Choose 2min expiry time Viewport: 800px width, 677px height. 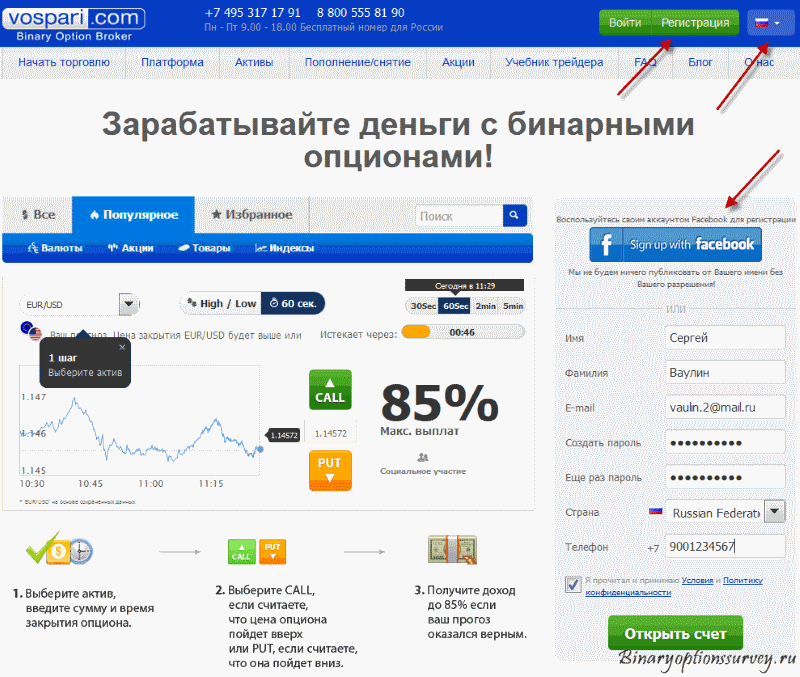[485, 306]
